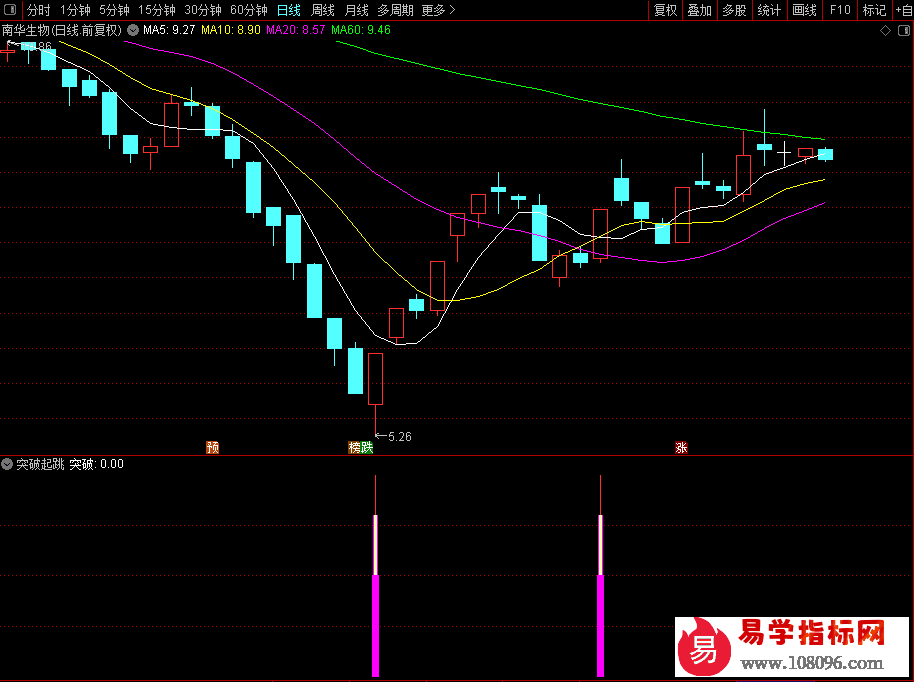Viewport: 914px width, 682px height.
Task: Toggle the right side panel icon
Action: click(x=904, y=31)
